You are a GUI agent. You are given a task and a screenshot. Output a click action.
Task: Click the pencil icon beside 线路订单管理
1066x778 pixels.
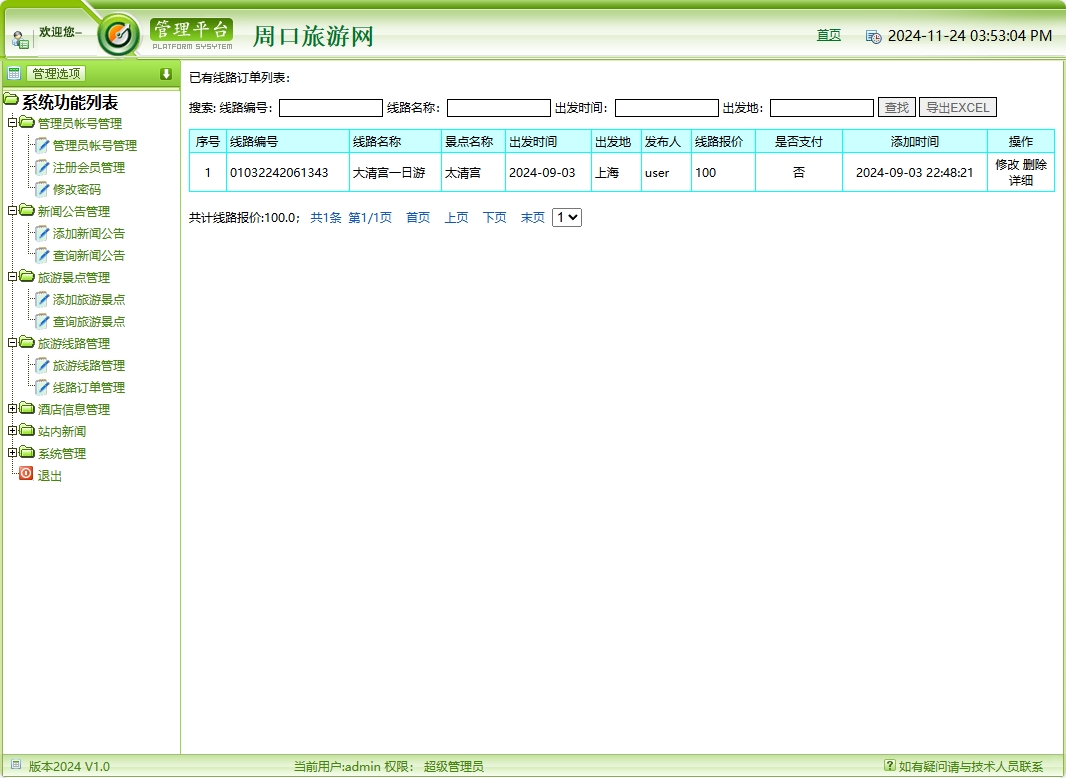pyautogui.click(x=42, y=388)
